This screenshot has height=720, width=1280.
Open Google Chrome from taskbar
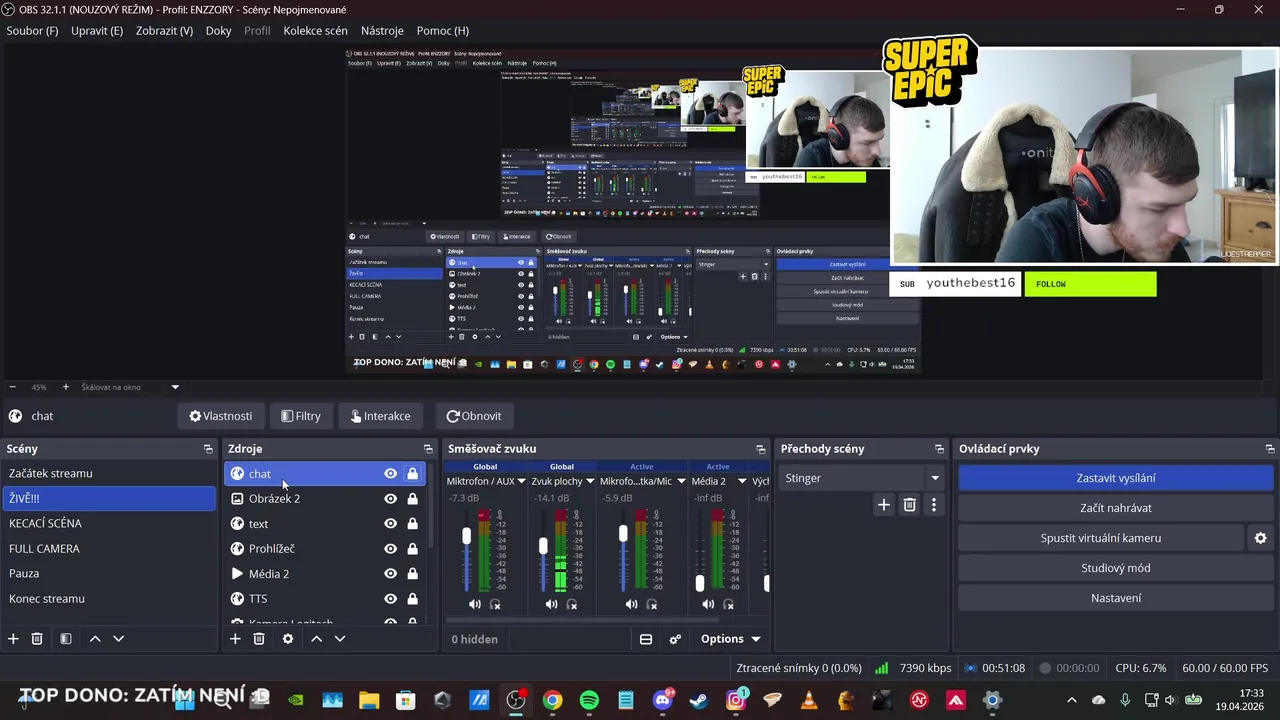[552, 700]
